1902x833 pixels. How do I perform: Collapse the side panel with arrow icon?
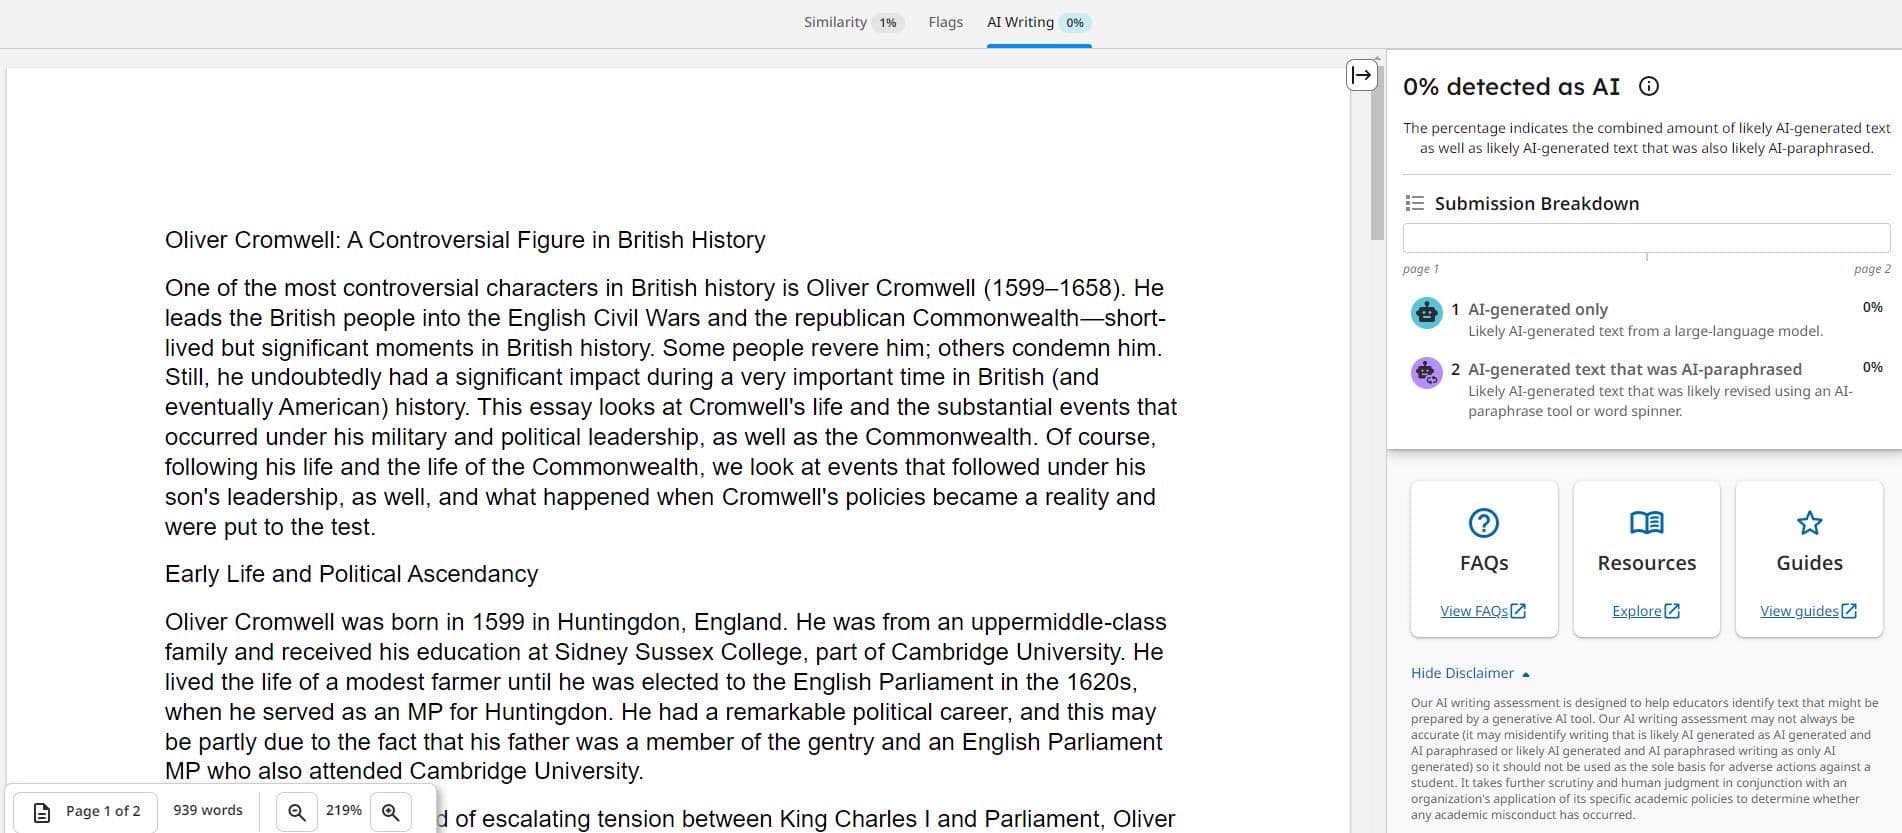pos(1361,75)
